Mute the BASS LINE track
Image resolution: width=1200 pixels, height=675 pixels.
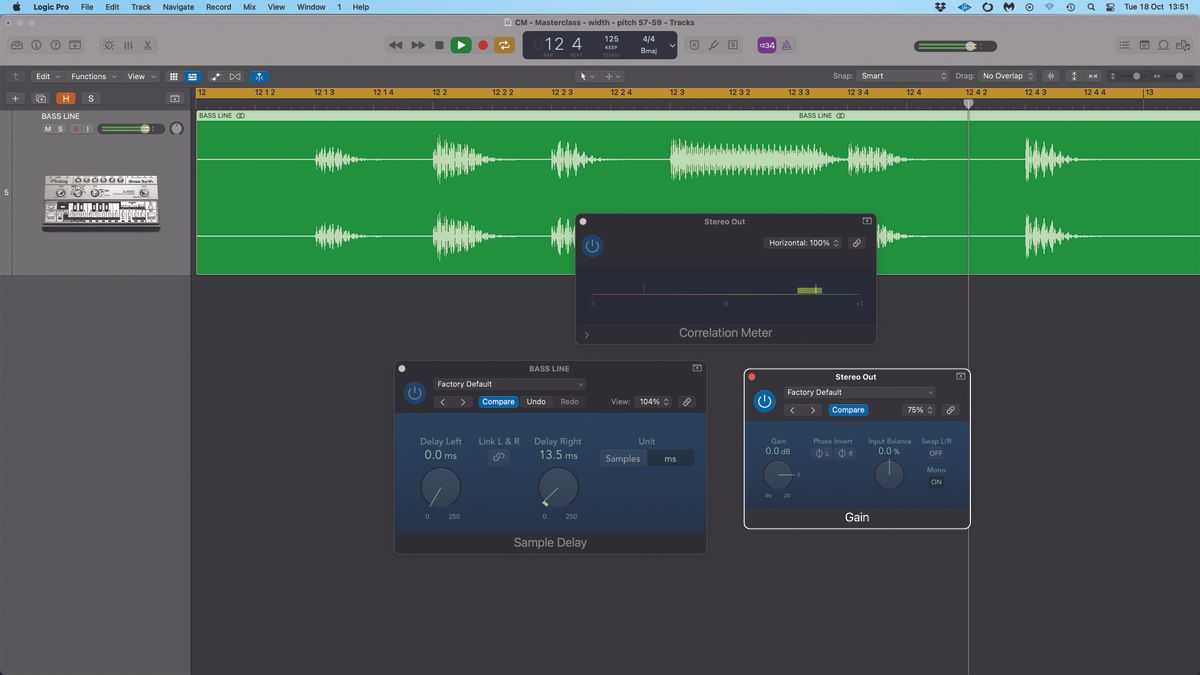[x=46, y=128]
